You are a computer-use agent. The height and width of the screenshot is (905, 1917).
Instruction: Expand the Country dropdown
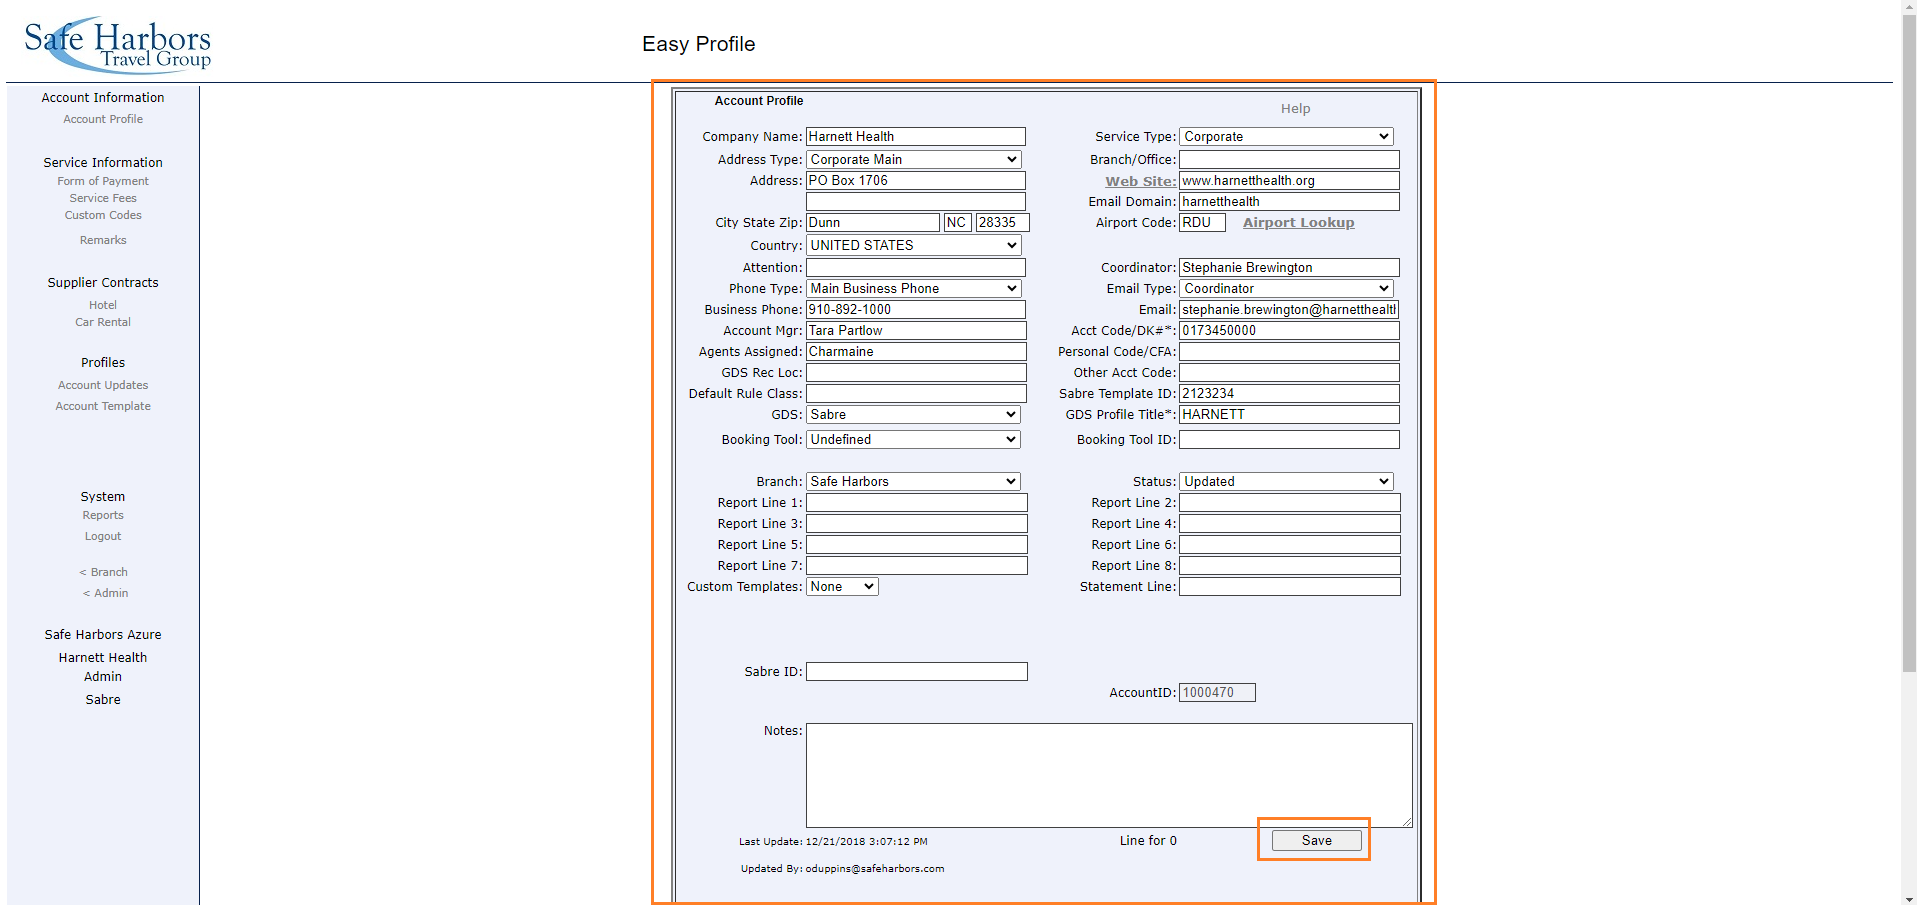pyautogui.click(x=914, y=246)
